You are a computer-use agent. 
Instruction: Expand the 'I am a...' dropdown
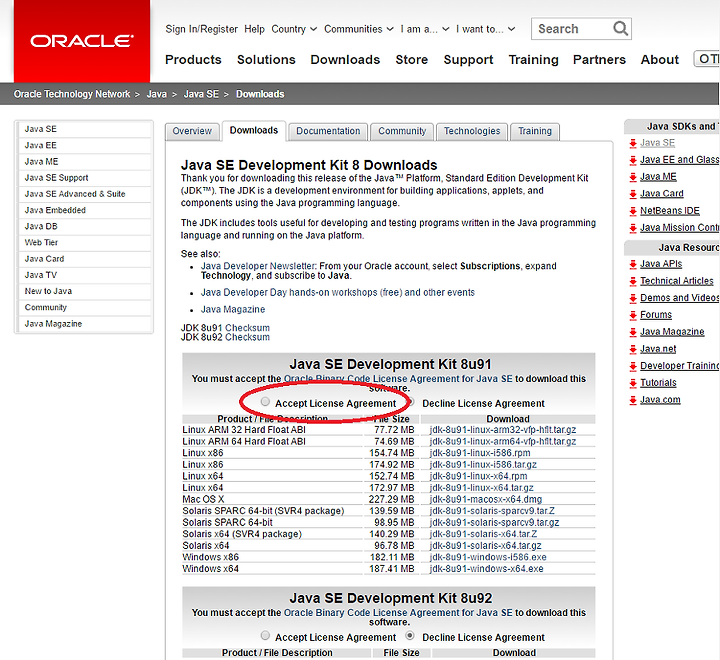(x=425, y=29)
